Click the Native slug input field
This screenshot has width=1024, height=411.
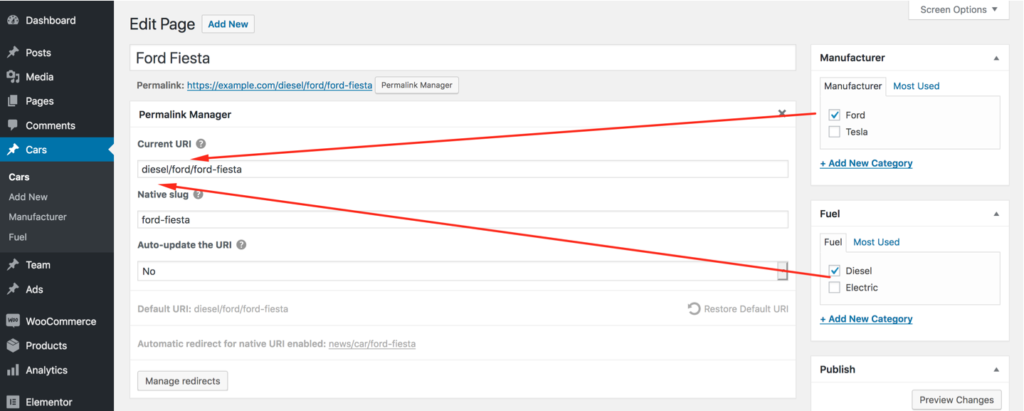(462, 220)
